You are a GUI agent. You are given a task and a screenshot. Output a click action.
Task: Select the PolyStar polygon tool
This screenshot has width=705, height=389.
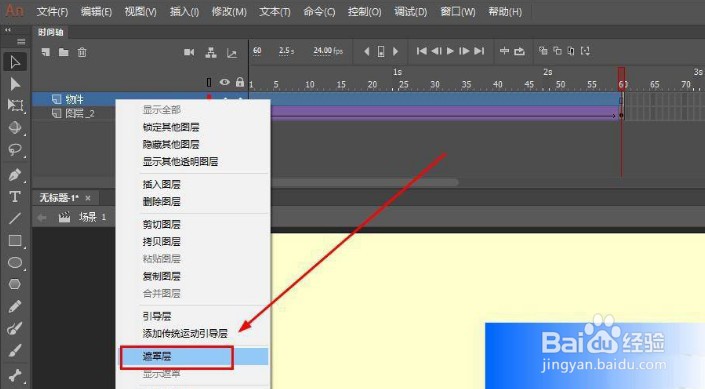[x=15, y=284]
